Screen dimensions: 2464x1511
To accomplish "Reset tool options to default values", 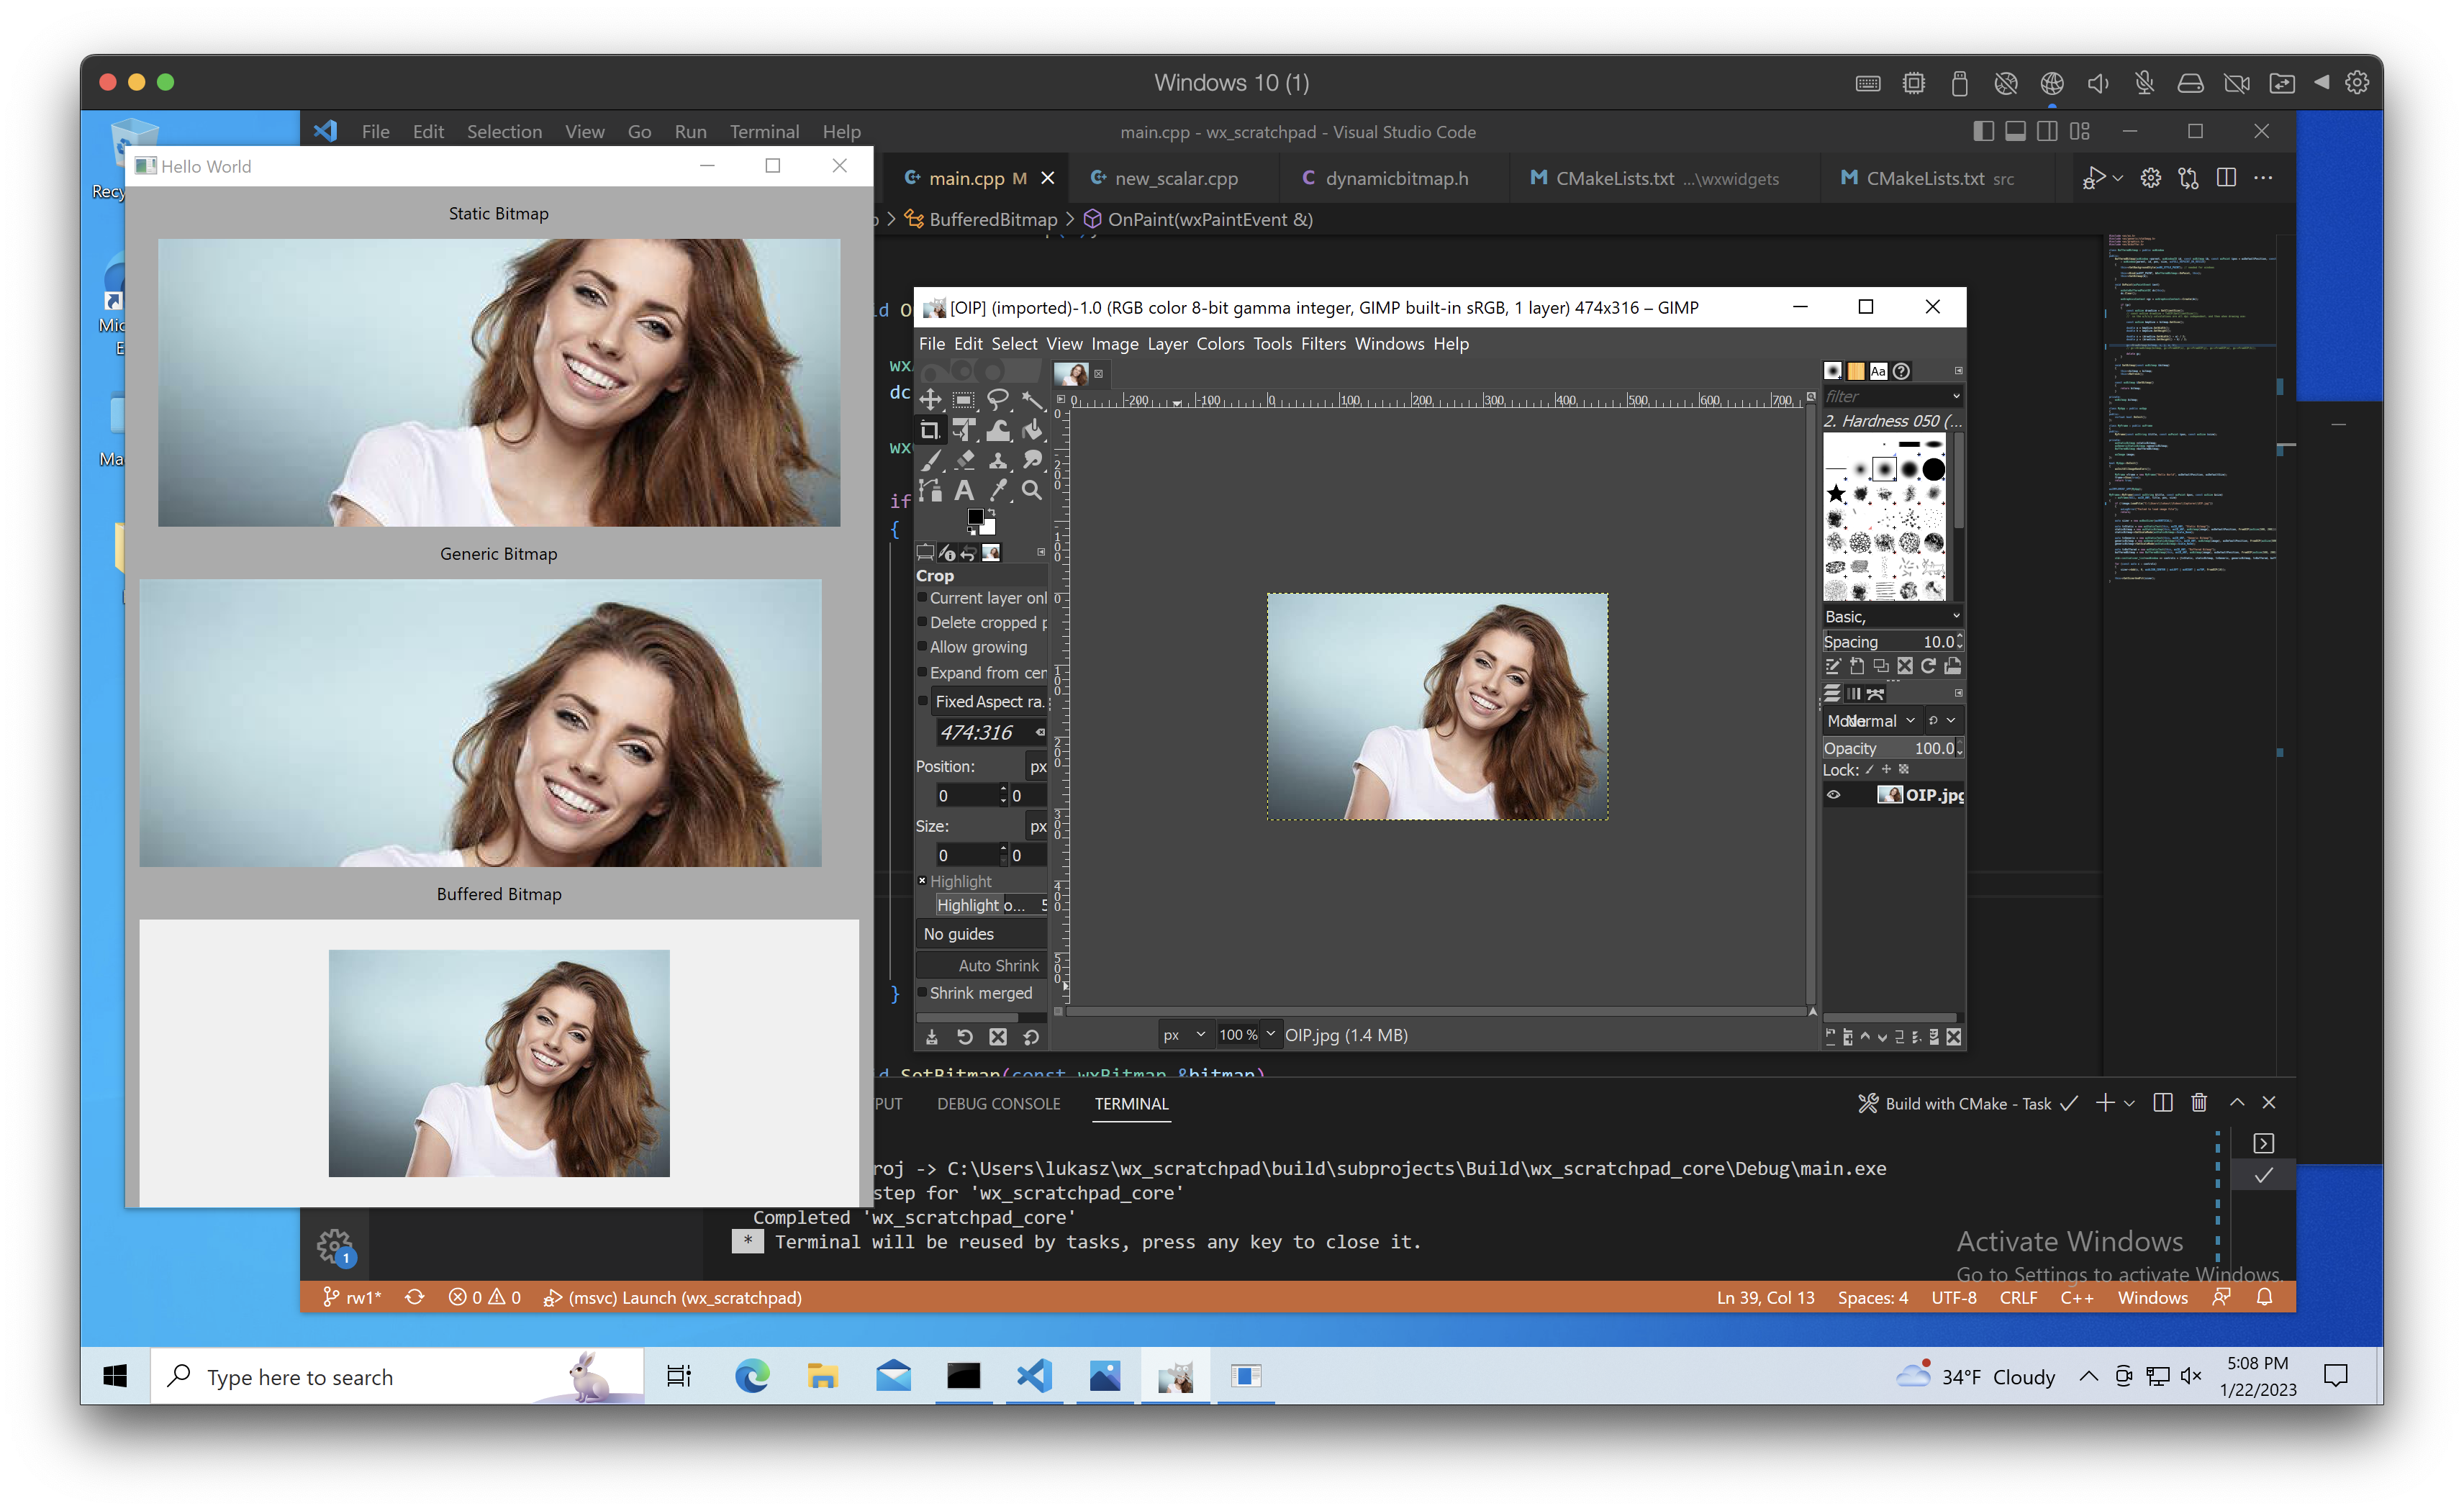I will point(1031,1037).
